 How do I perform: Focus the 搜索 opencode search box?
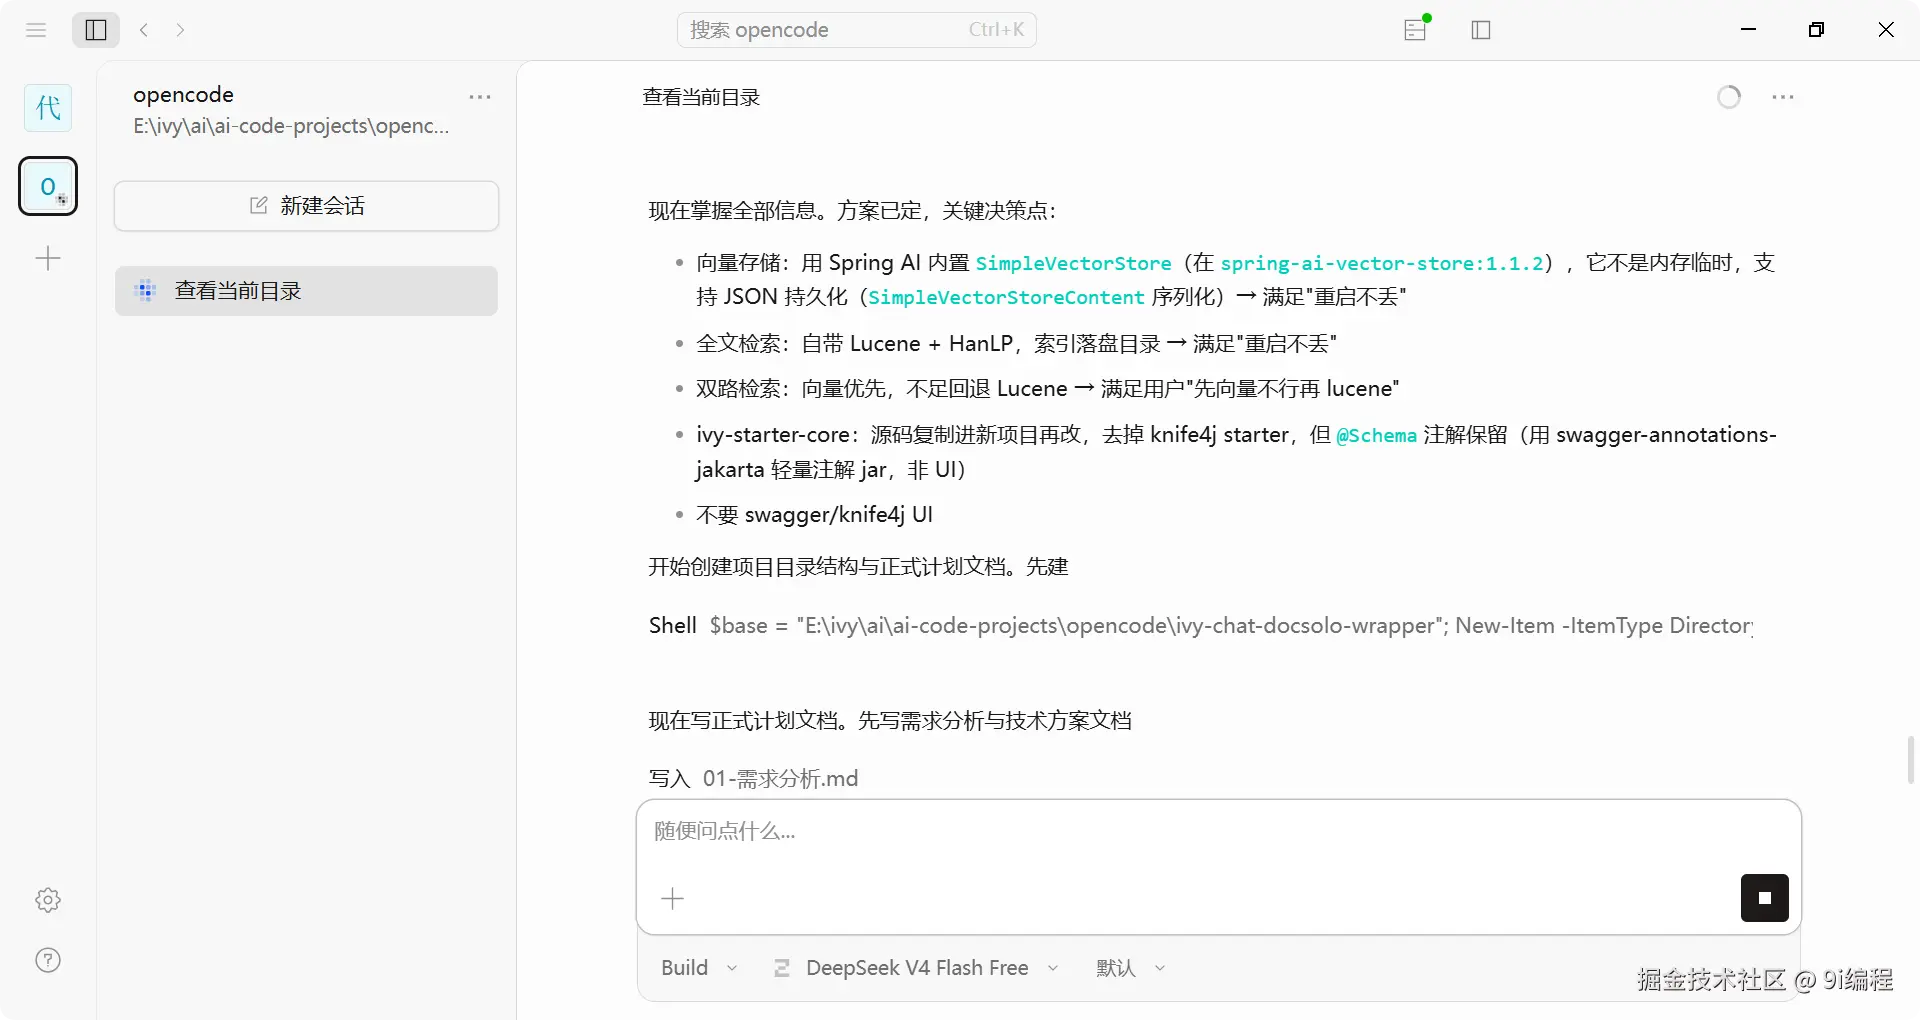[857, 30]
